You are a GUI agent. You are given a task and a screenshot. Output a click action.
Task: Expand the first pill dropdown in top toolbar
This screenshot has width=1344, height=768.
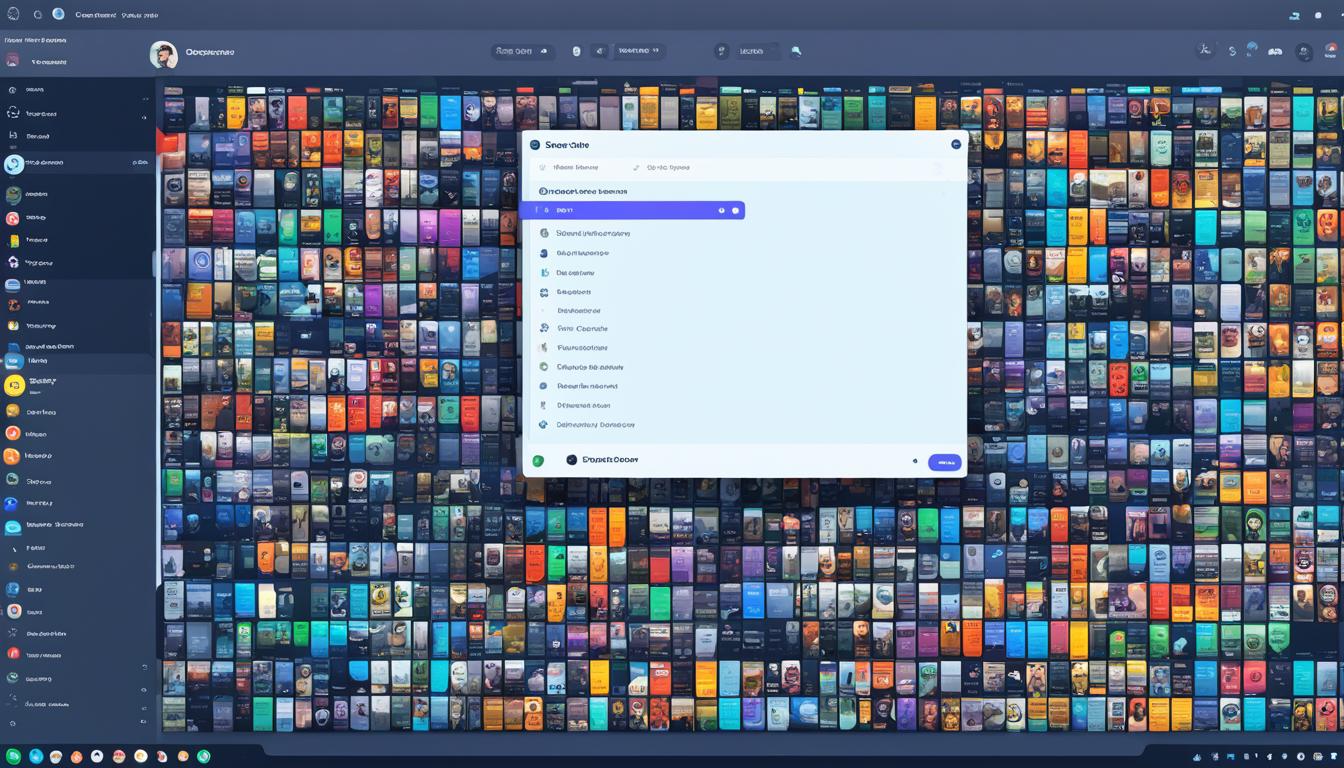pos(523,51)
